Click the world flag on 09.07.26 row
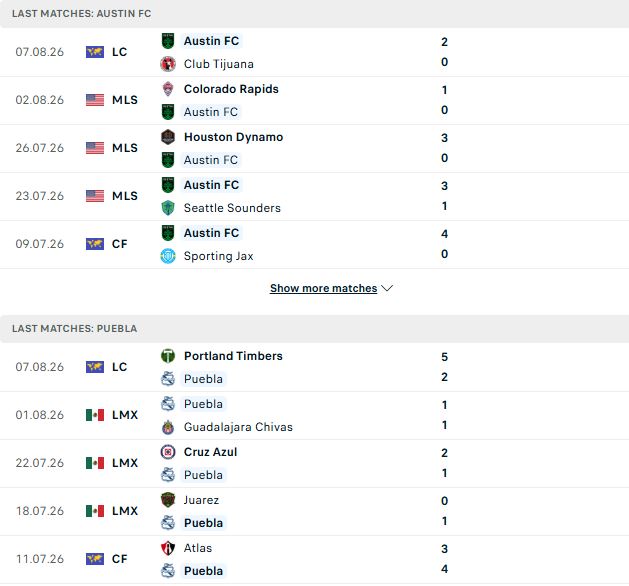Viewport: 629px width, 586px height. point(95,244)
